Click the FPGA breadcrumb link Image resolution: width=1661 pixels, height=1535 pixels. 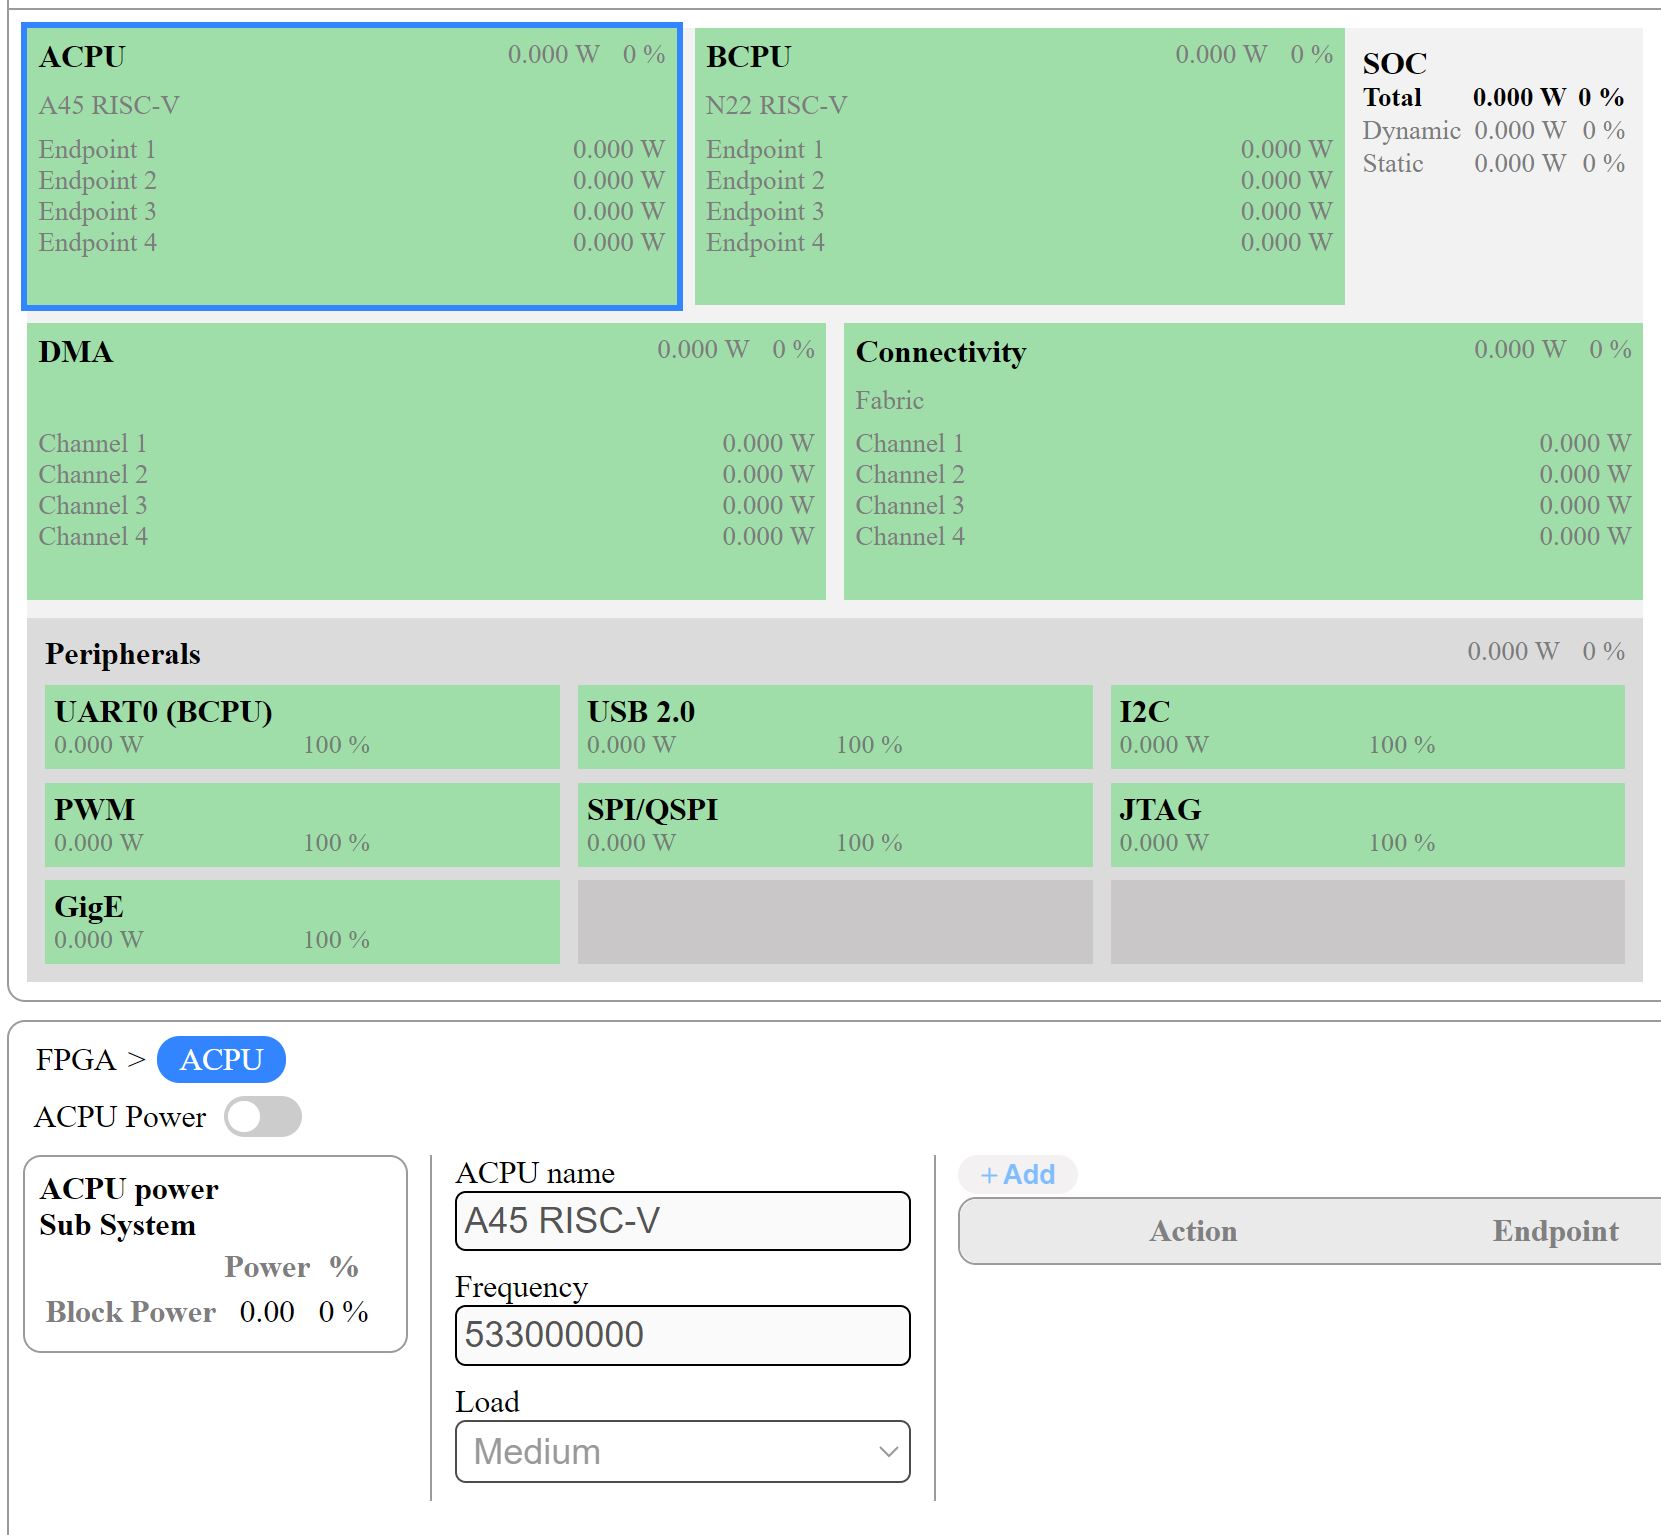[76, 1059]
